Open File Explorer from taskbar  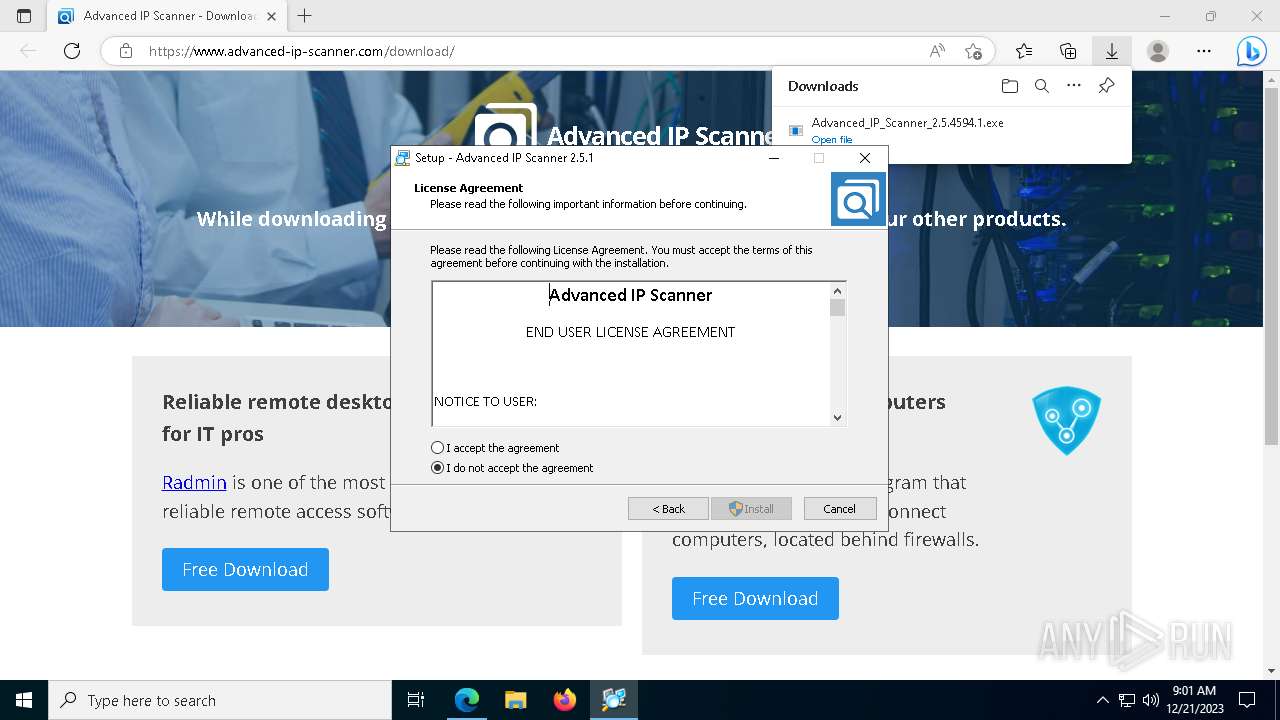516,700
